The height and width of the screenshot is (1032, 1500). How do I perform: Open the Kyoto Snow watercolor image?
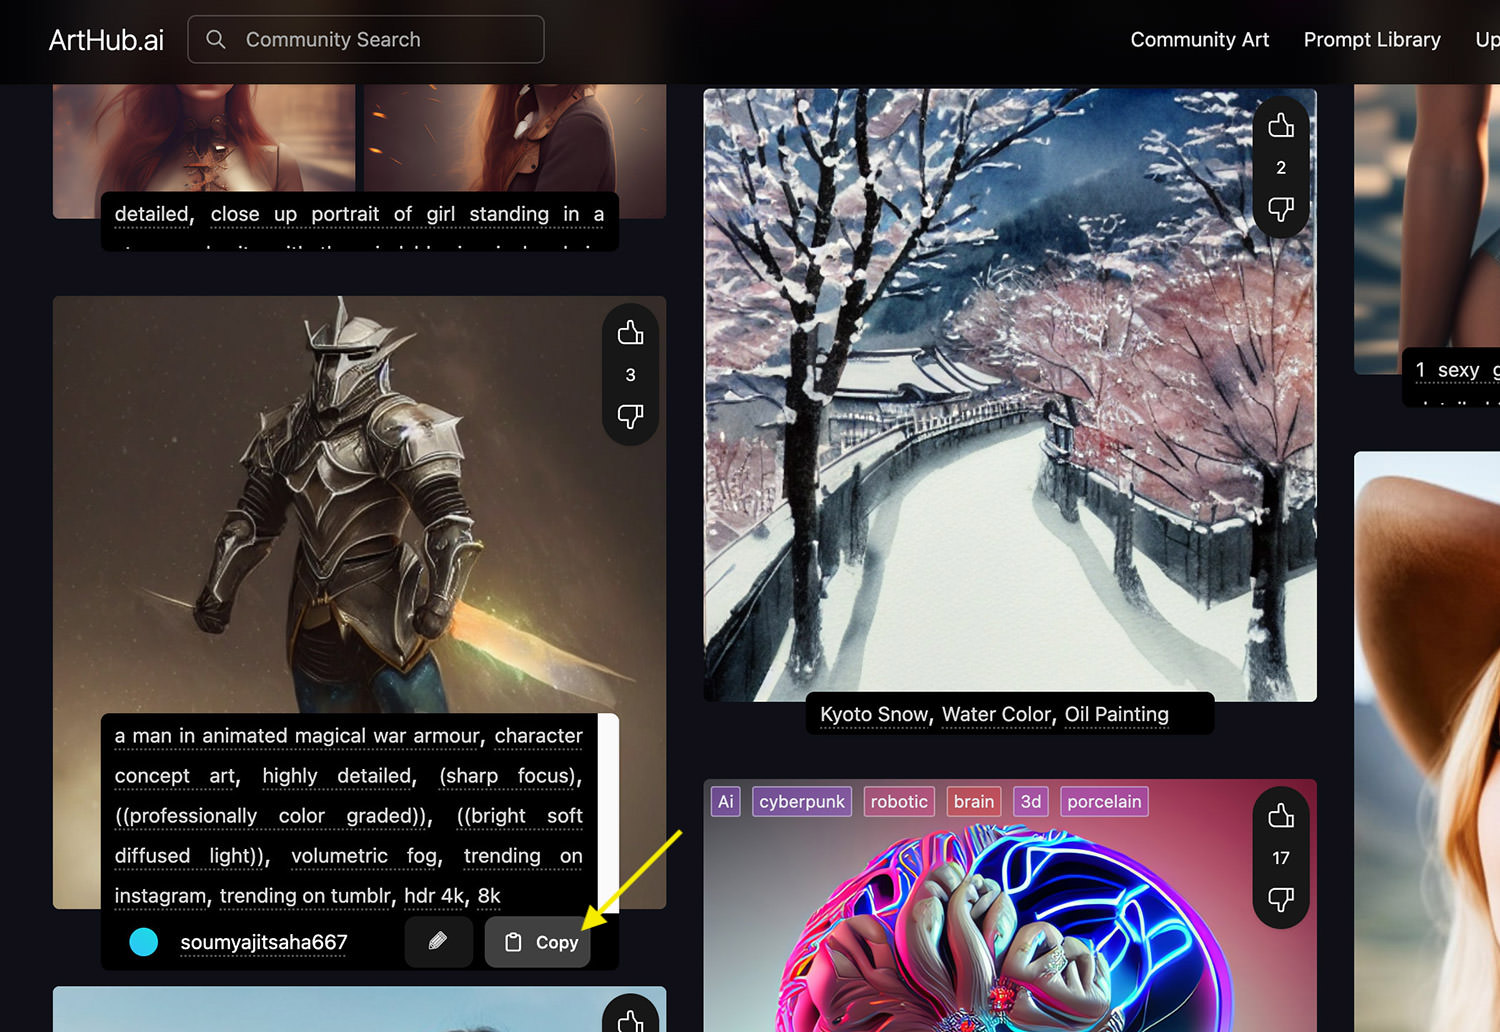coord(1010,395)
